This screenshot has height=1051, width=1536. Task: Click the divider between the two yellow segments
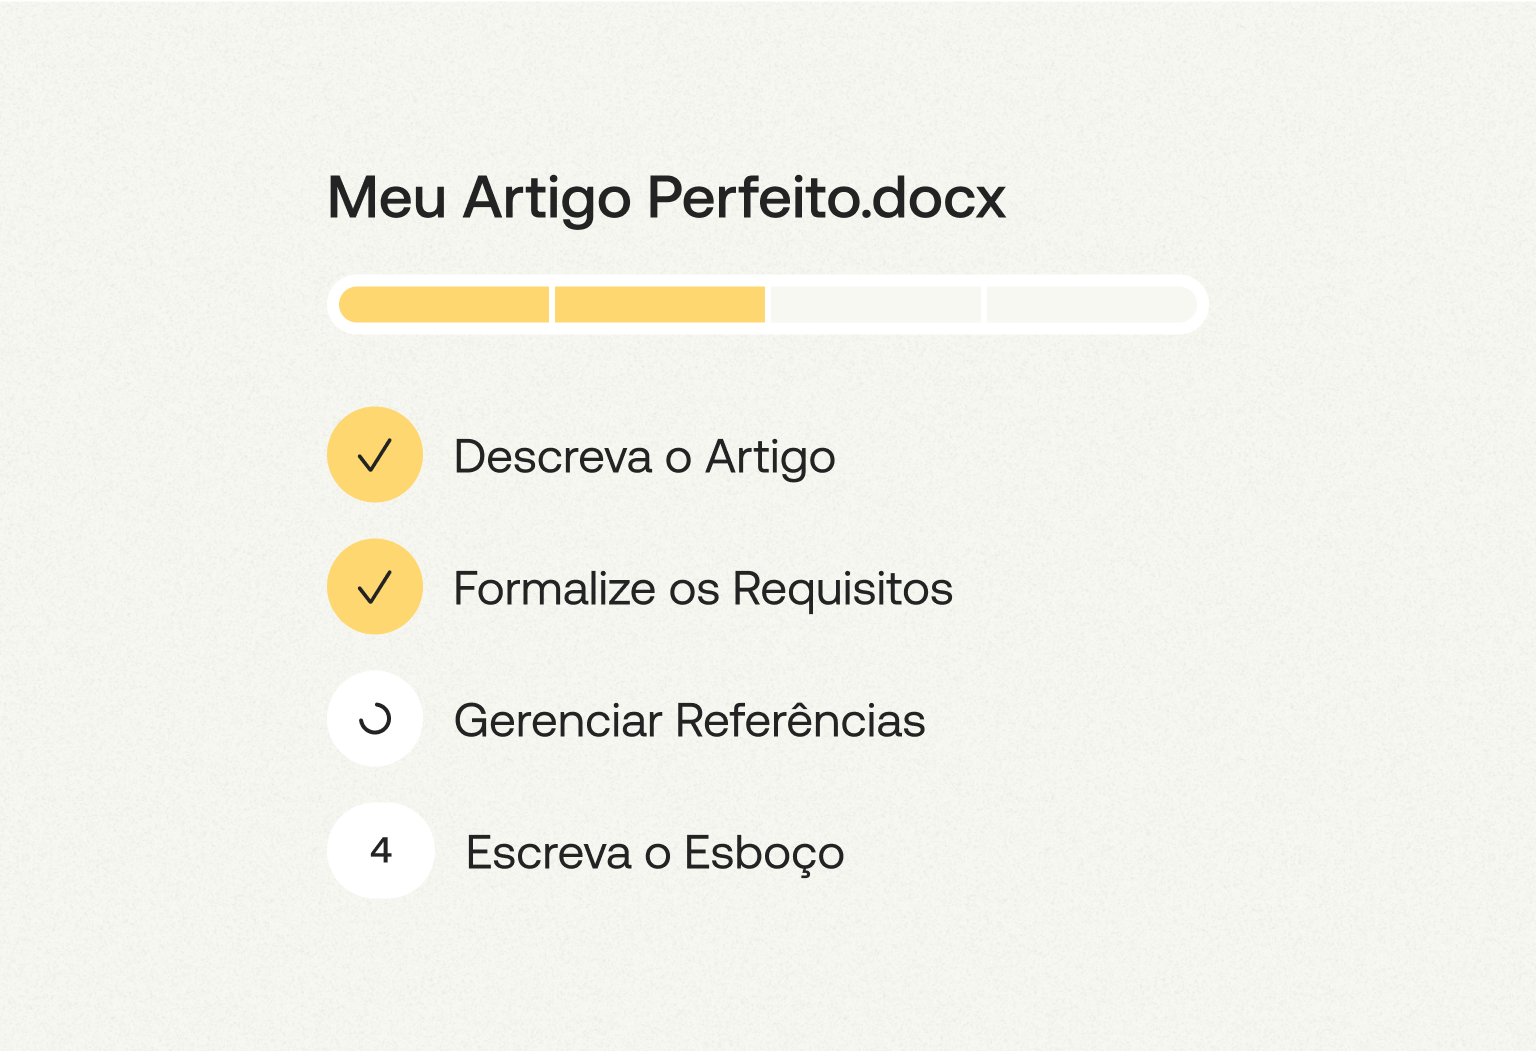click(552, 304)
